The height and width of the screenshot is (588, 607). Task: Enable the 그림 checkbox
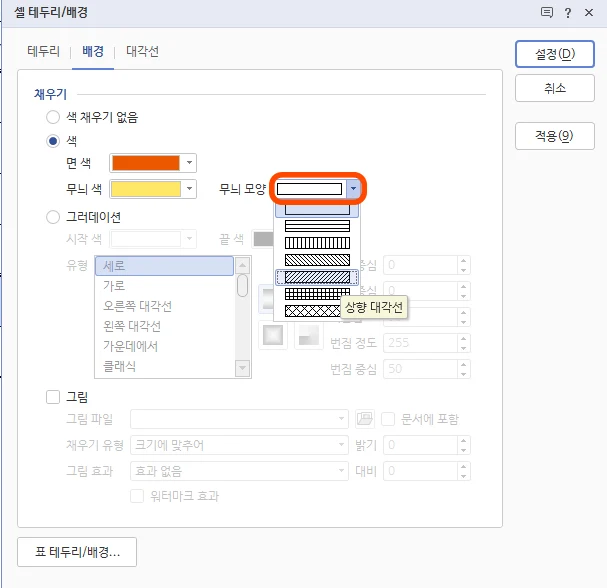(x=53, y=397)
